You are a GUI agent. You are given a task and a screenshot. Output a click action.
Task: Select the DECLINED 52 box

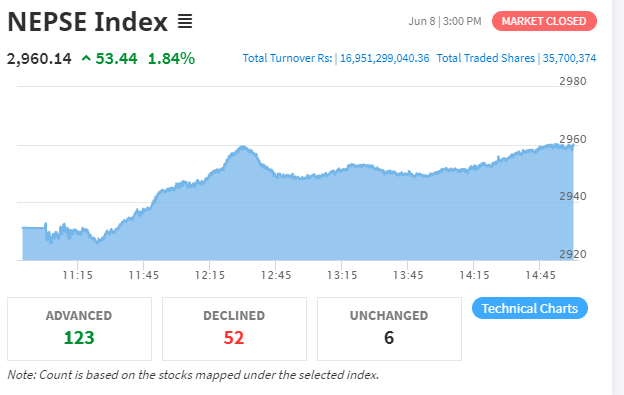coord(234,329)
